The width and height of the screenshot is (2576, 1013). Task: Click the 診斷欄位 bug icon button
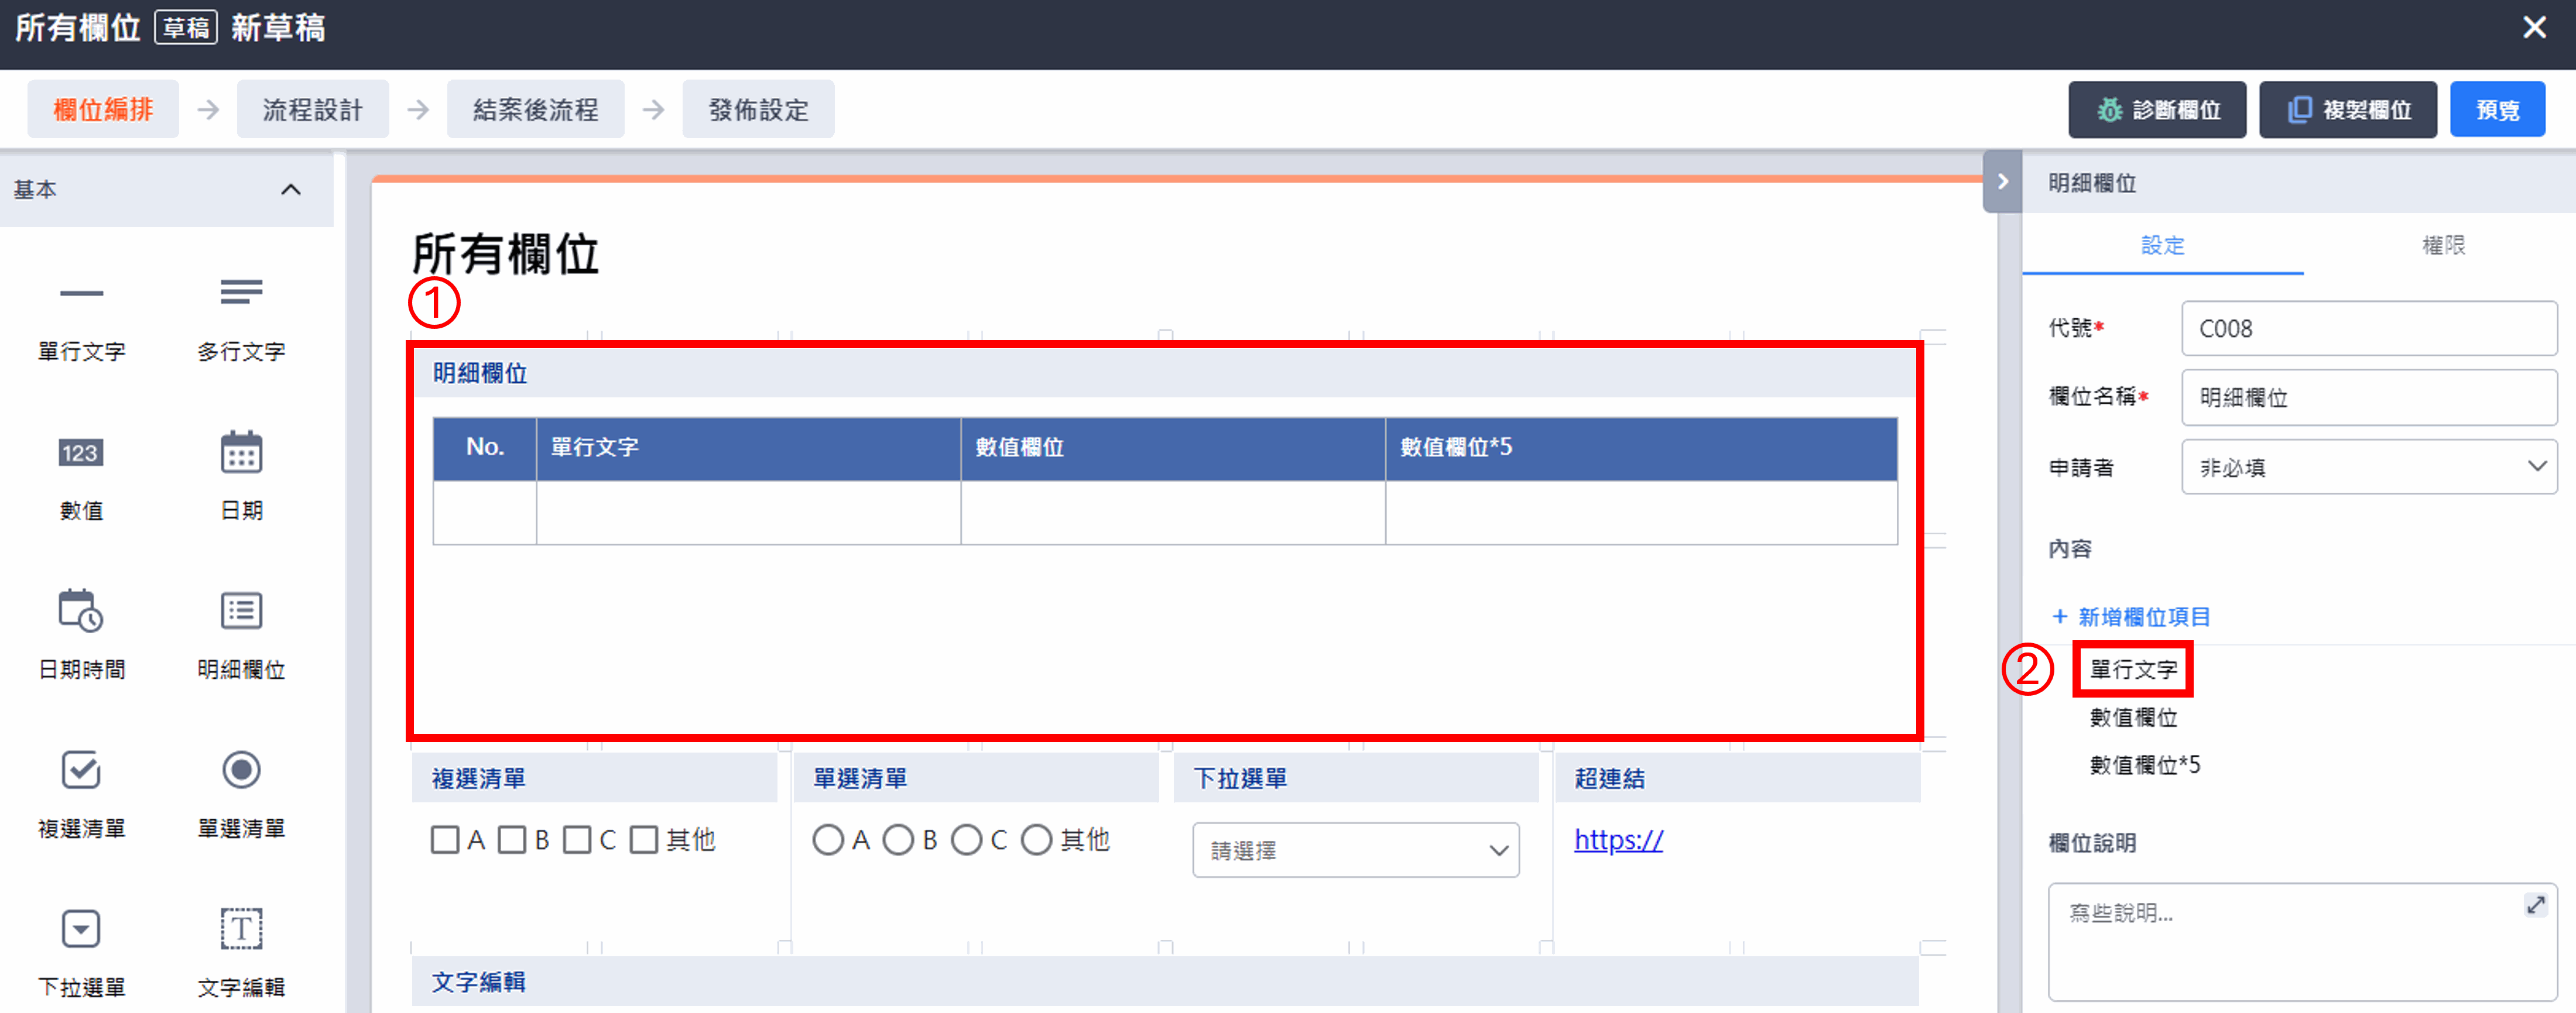point(2157,109)
